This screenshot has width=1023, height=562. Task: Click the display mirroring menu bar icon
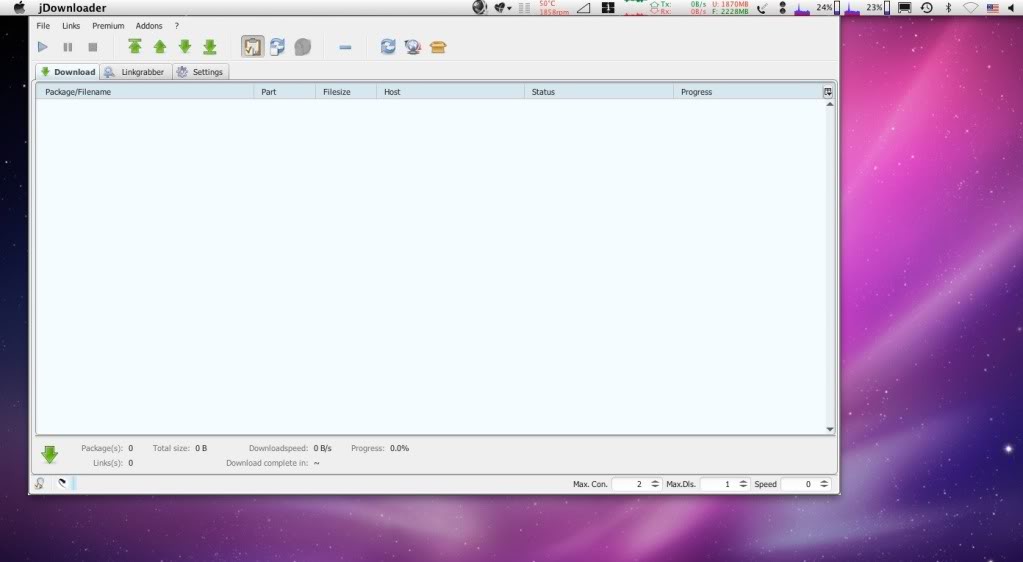pyautogui.click(x=905, y=8)
